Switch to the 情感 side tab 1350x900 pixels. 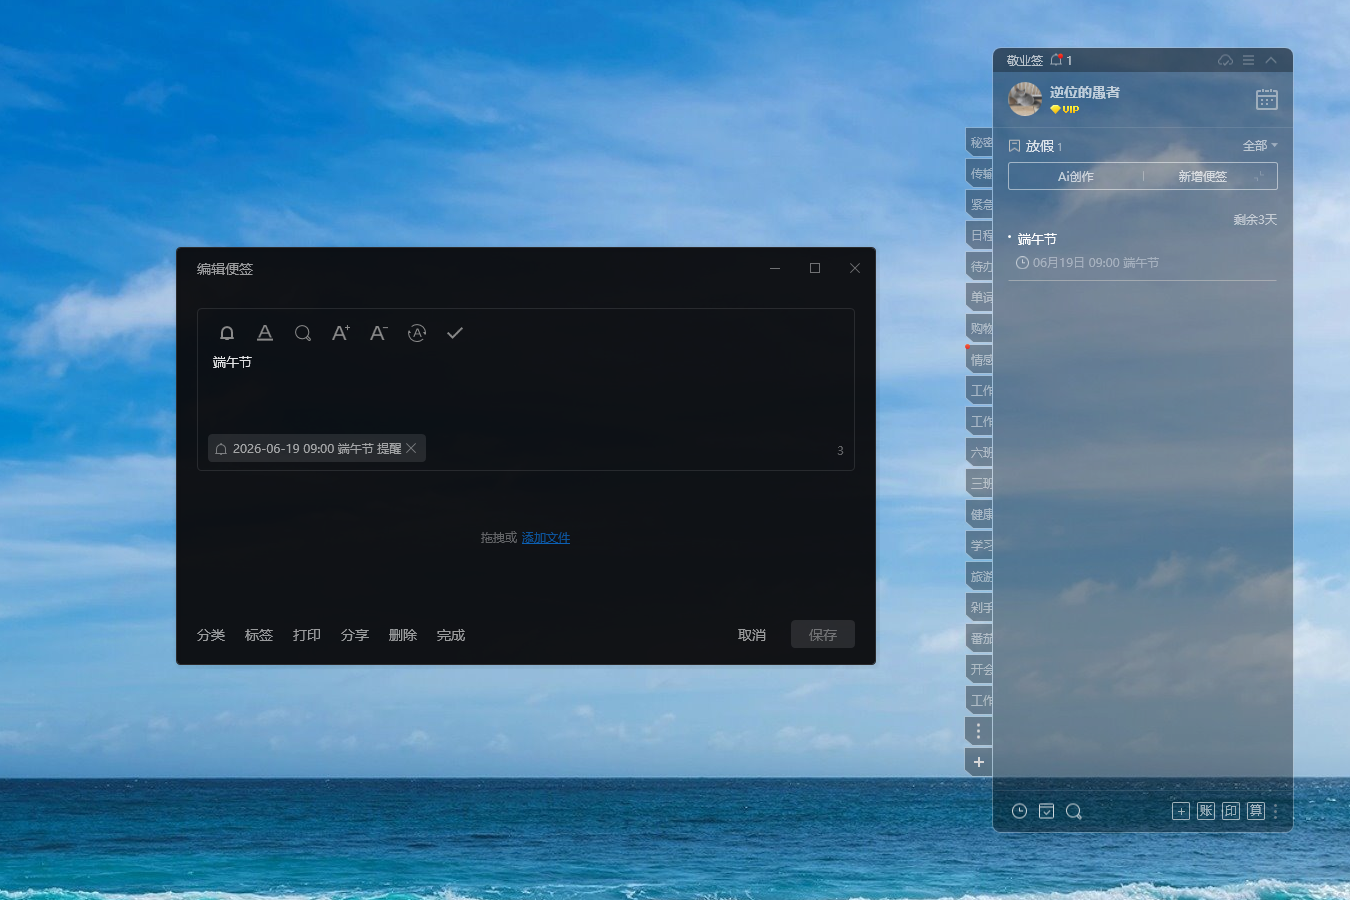click(979, 360)
